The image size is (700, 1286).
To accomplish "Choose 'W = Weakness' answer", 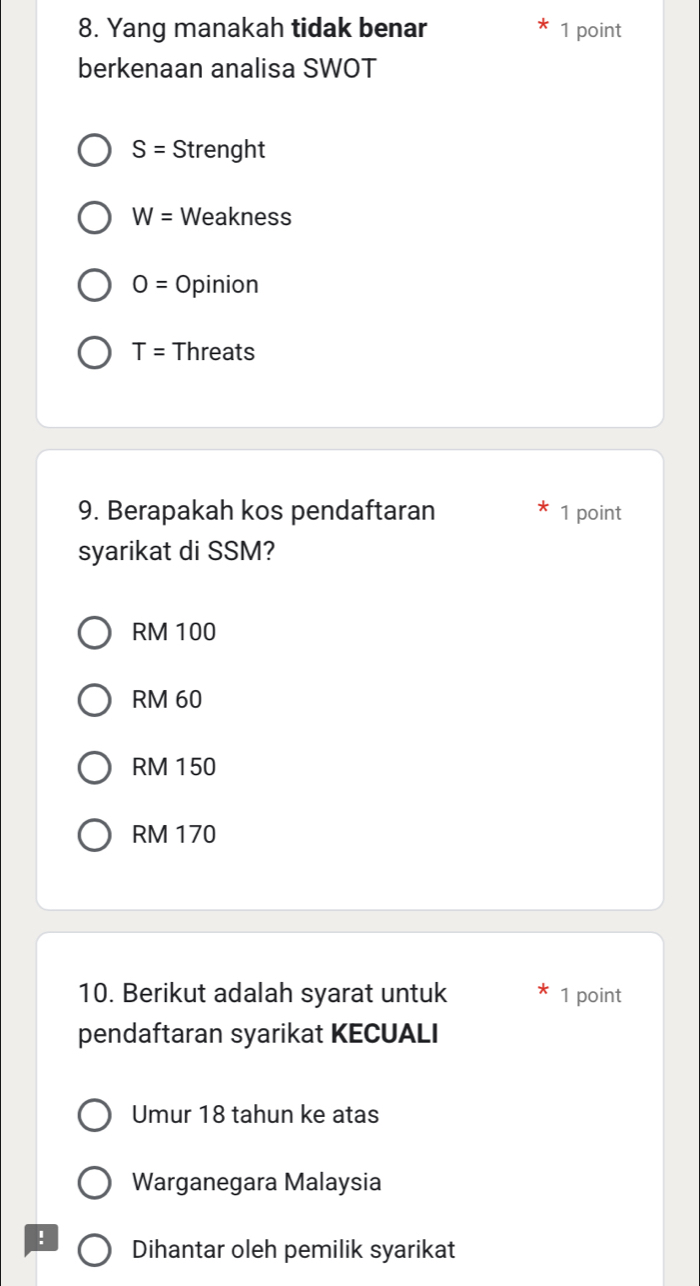I will [95, 218].
